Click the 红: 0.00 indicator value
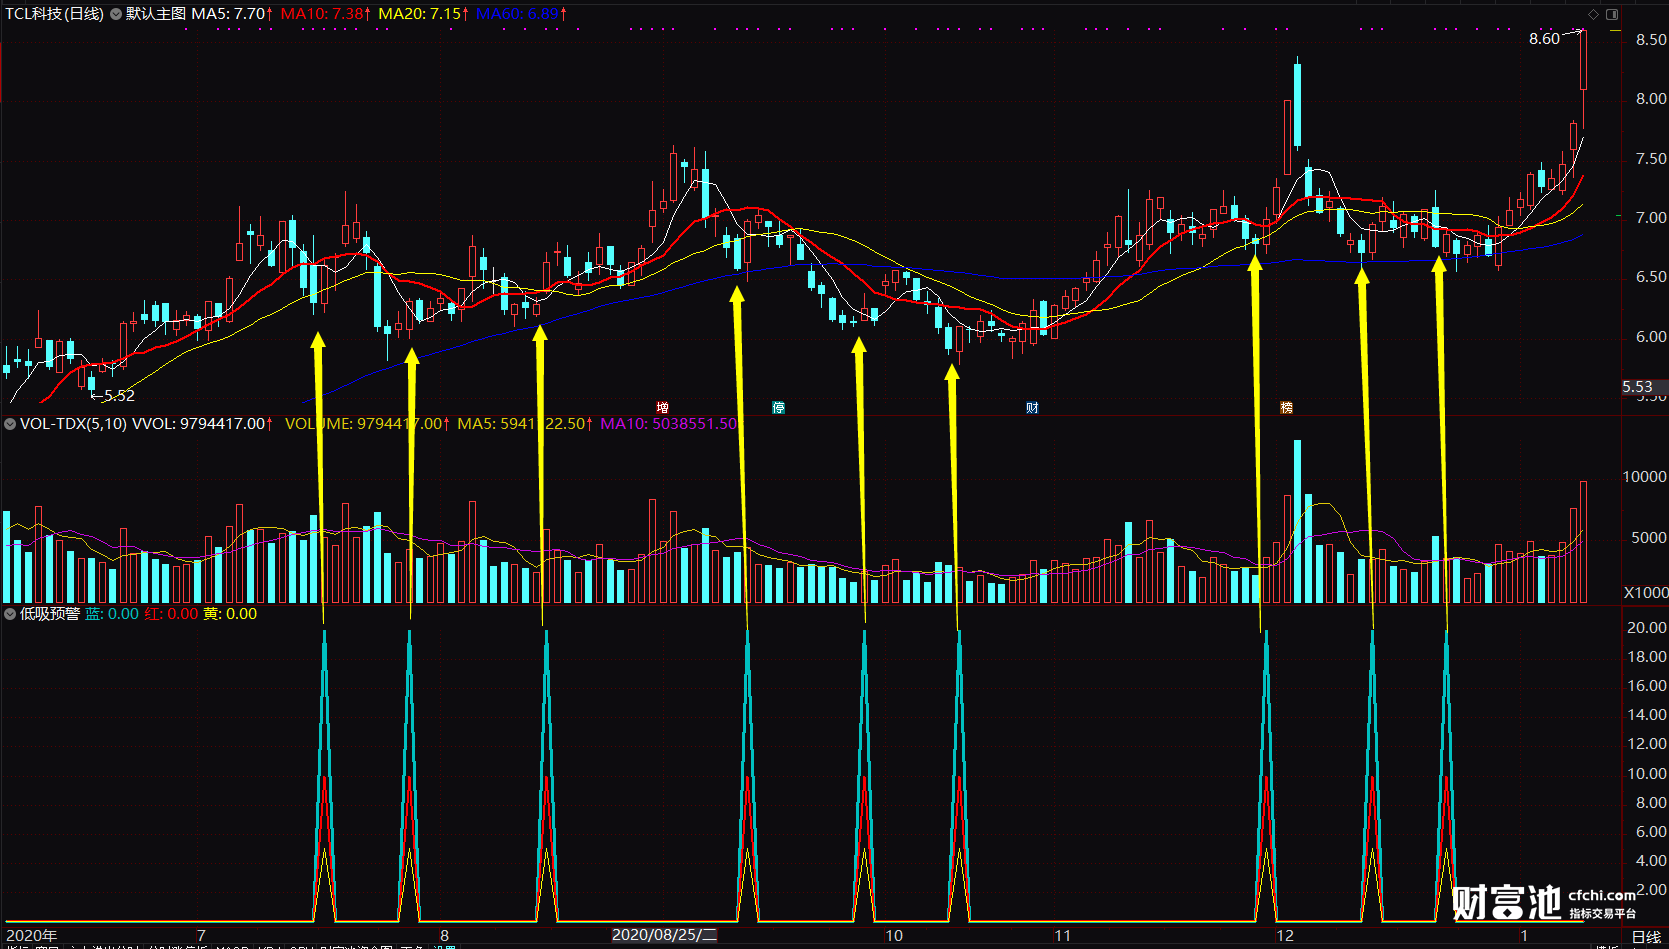This screenshot has height=949, width=1669. click(x=172, y=614)
